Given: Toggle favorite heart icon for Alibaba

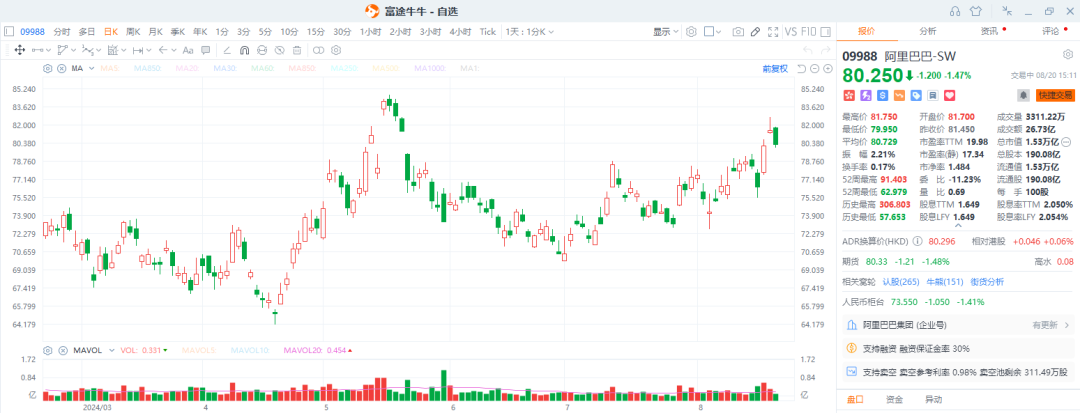Looking at the screenshot, I should 949,95.
